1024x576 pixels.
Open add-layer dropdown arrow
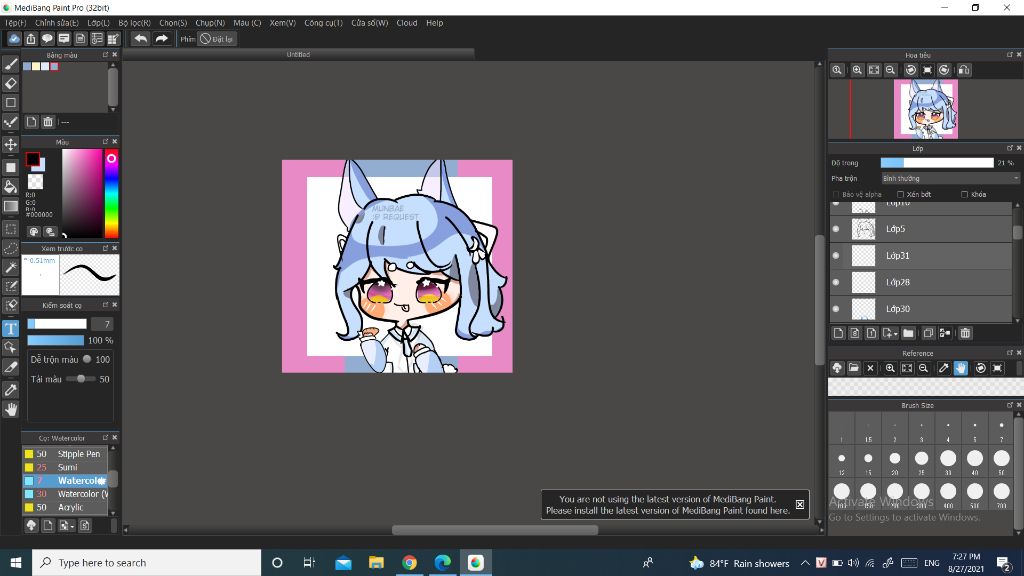(895, 334)
